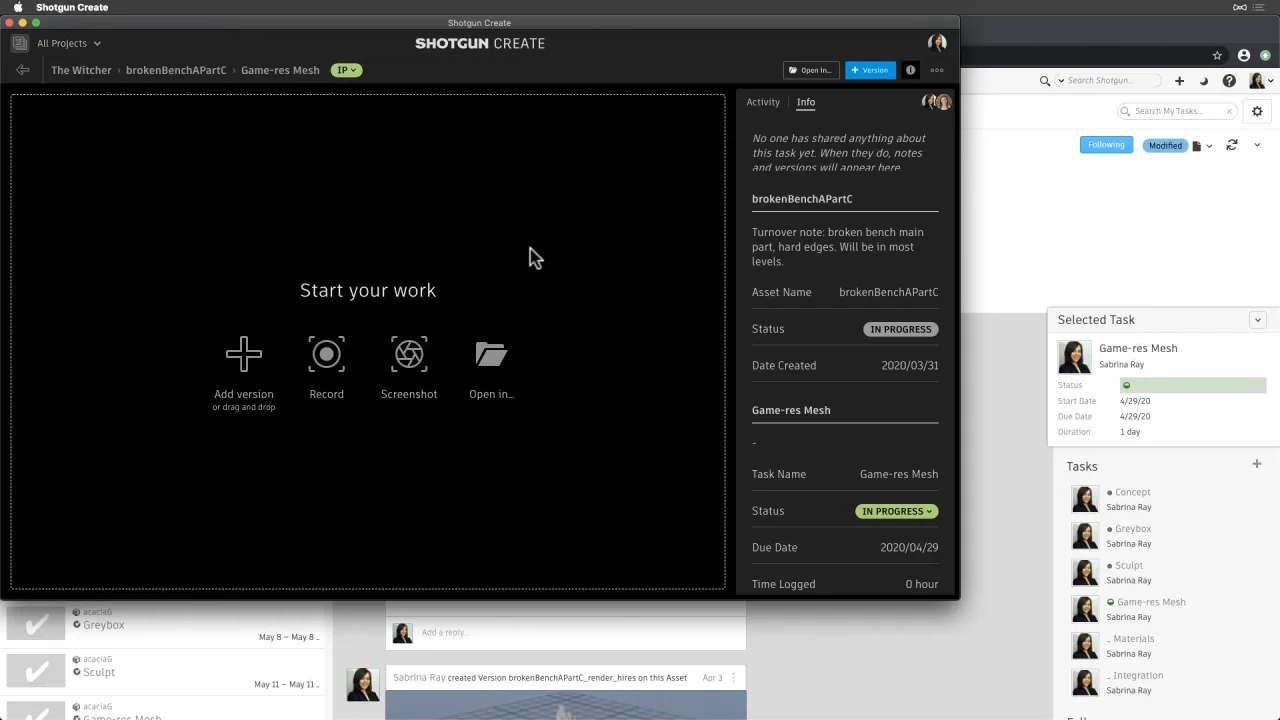Click the Record icon
Screen dimensions: 1280x720
[x=326, y=354]
